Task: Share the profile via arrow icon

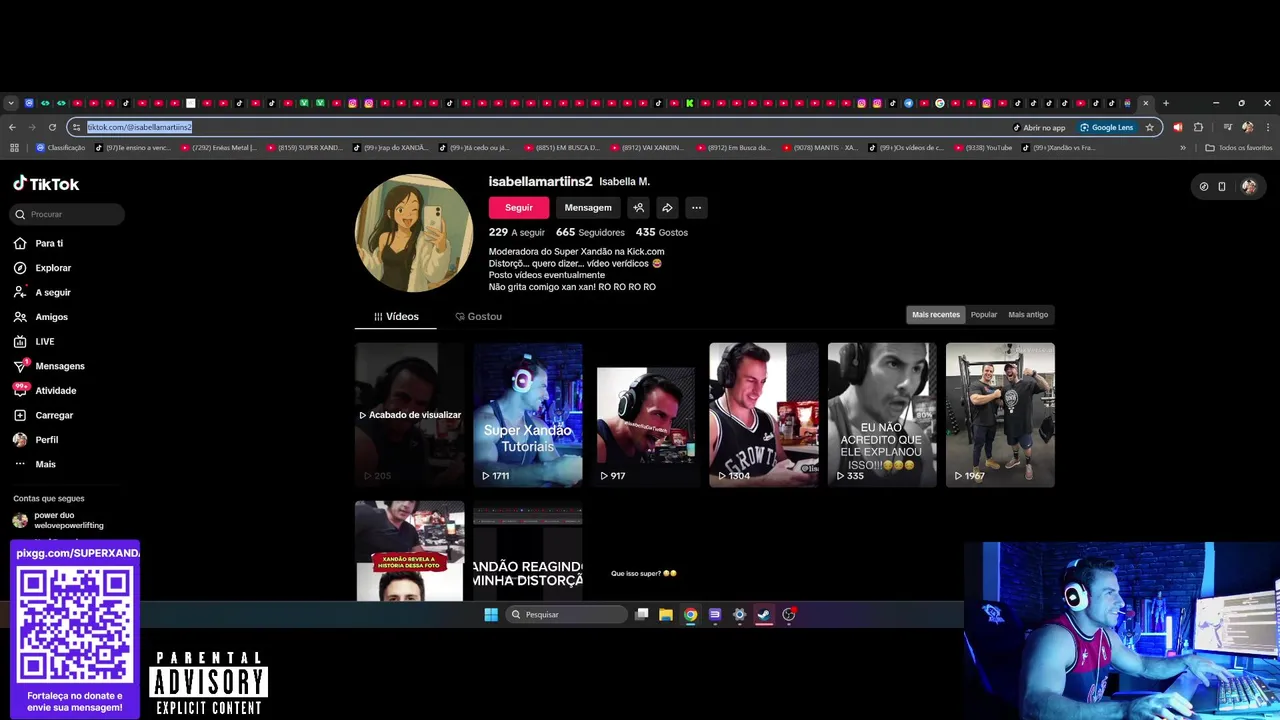Action: point(667,208)
